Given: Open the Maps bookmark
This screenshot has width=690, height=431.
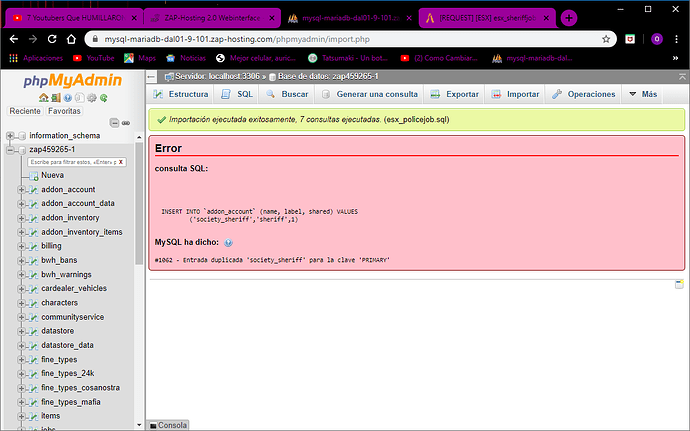Looking at the screenshot, I should [x=140, y=58].
